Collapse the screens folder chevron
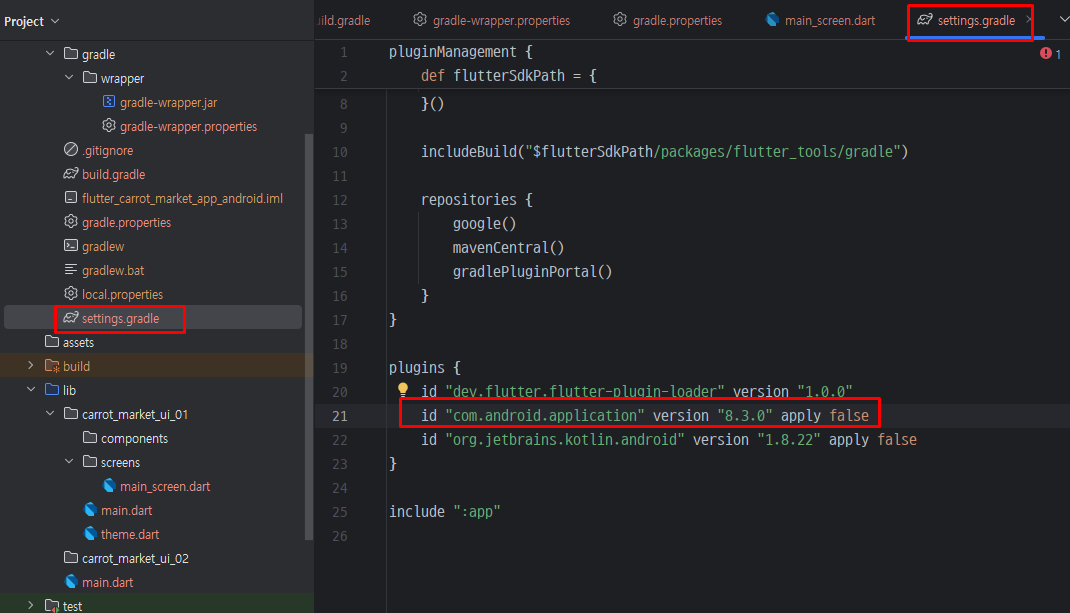1070x613 pixels. click(69, 461)
